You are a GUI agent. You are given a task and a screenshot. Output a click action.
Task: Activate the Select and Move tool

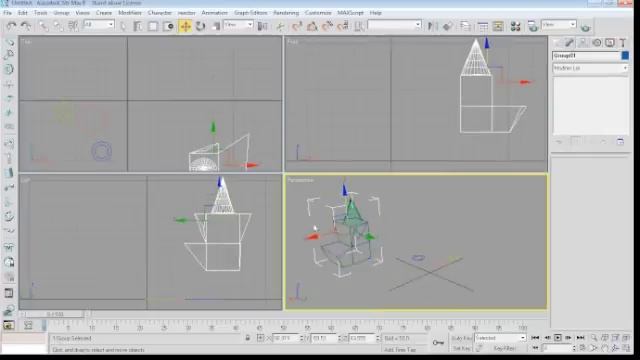coord(185,27)
